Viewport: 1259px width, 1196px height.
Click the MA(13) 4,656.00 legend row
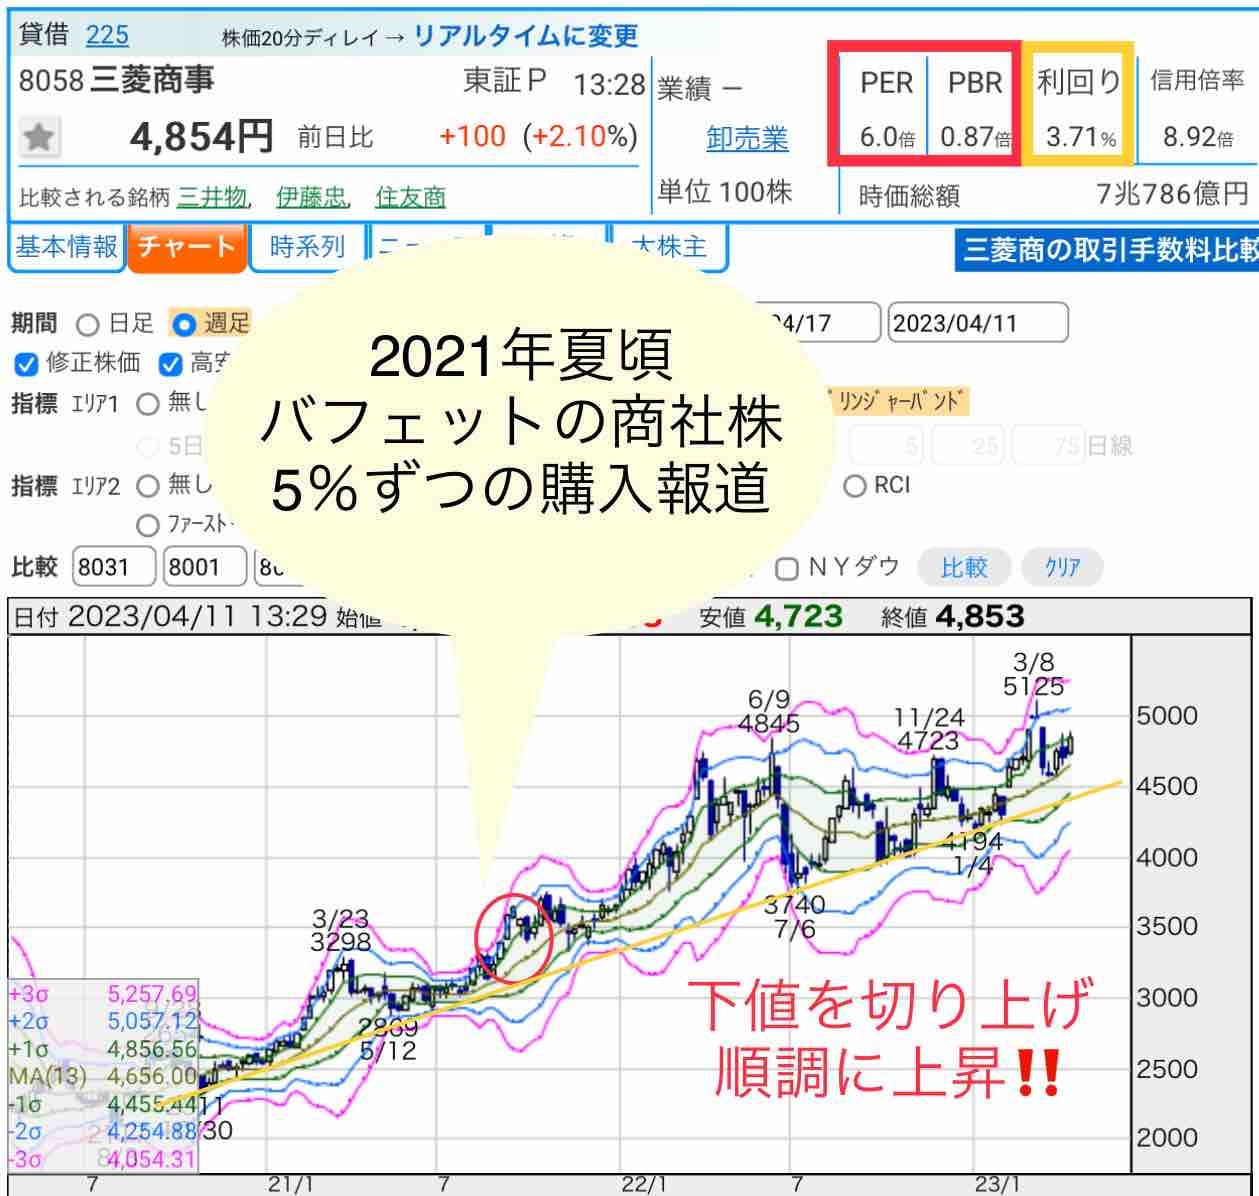[x=102, y=1077]
